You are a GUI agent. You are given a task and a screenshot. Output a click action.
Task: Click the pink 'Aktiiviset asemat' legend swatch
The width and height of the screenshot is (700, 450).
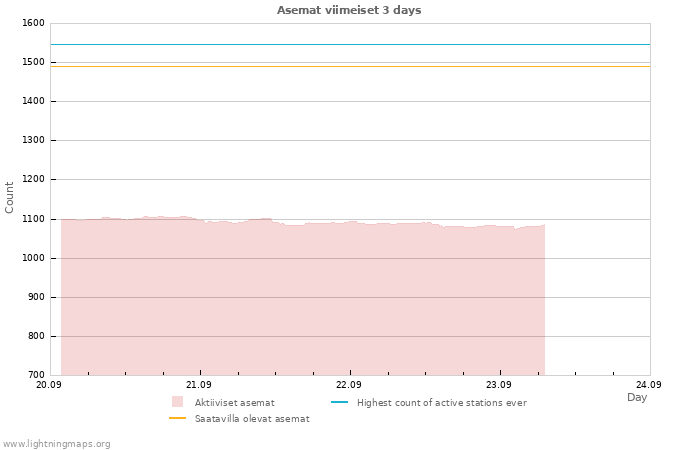[x=177, y=402]
